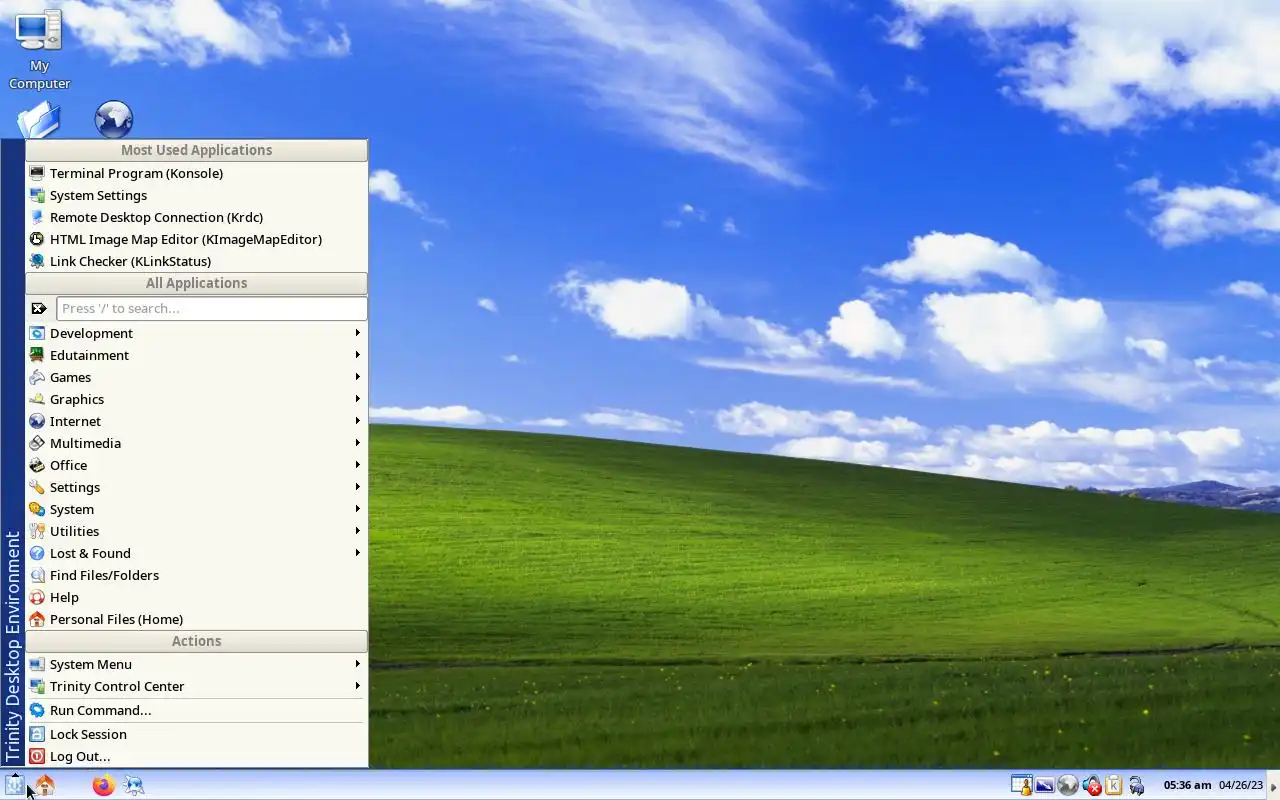Expand the Games submenu
This screenshot has width=1280, height=800.
pos(196,377)
